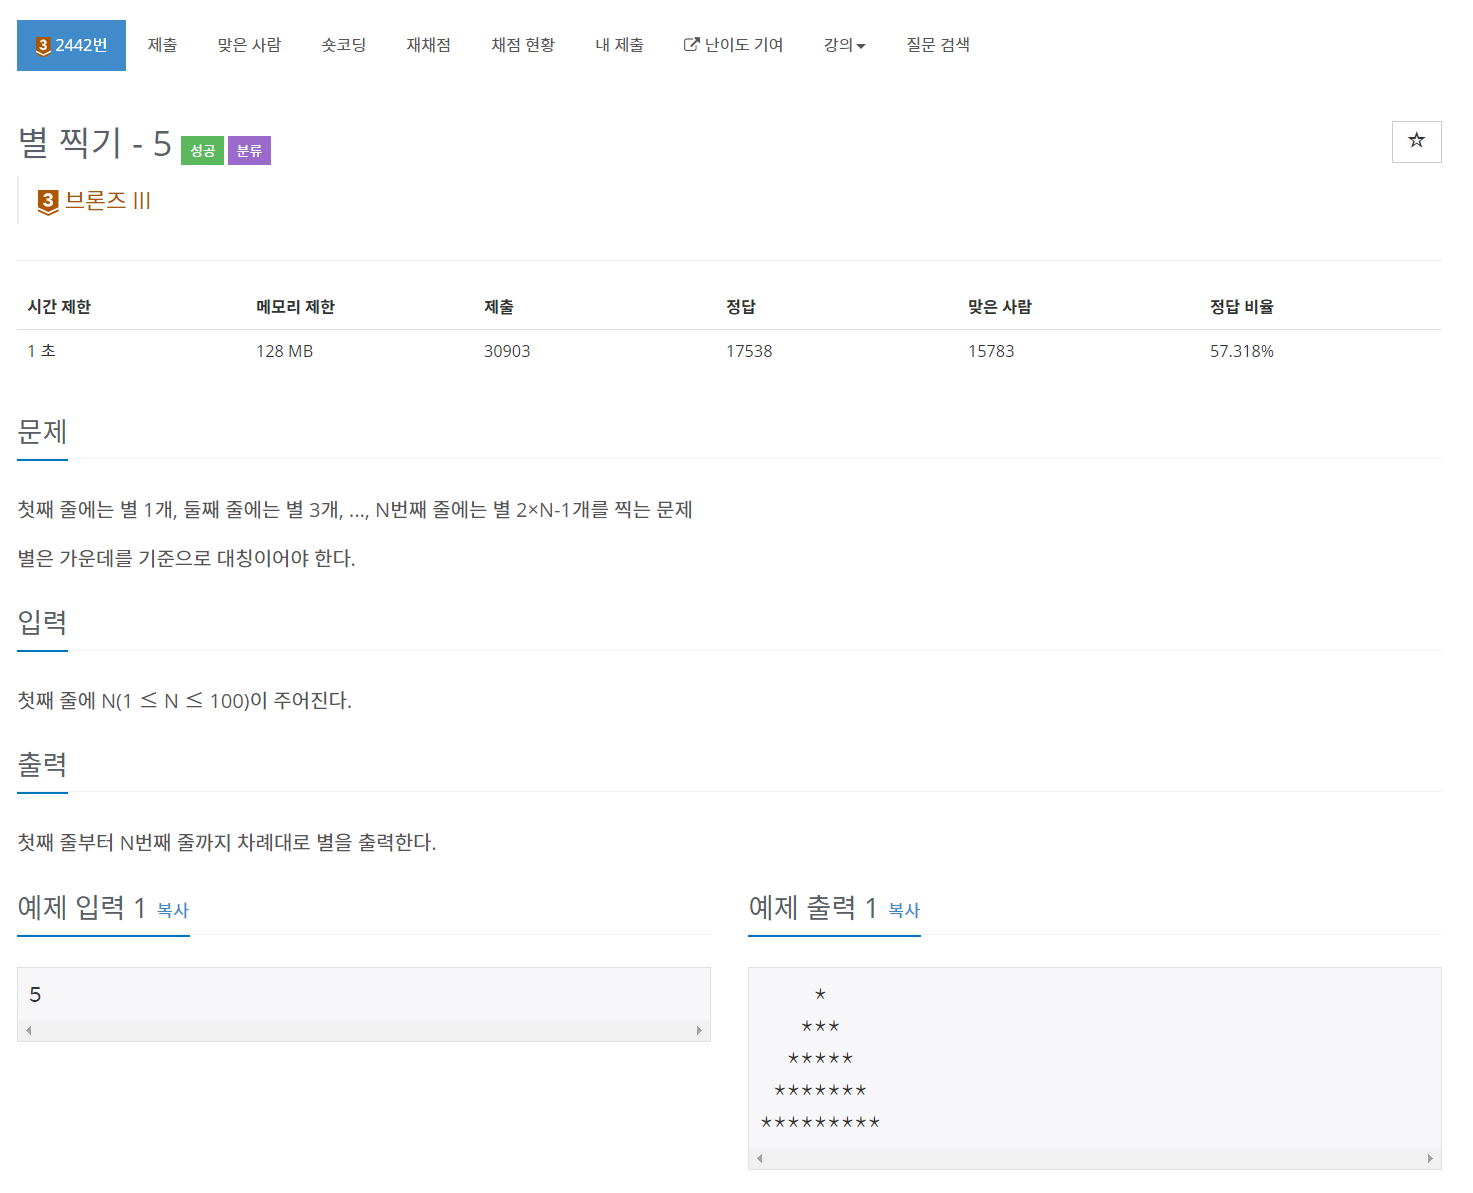The width and height of the screenshot is (1473, 1193).
Task: Click the 예제 입력 1 heading
Action: (x=82, y=908)
